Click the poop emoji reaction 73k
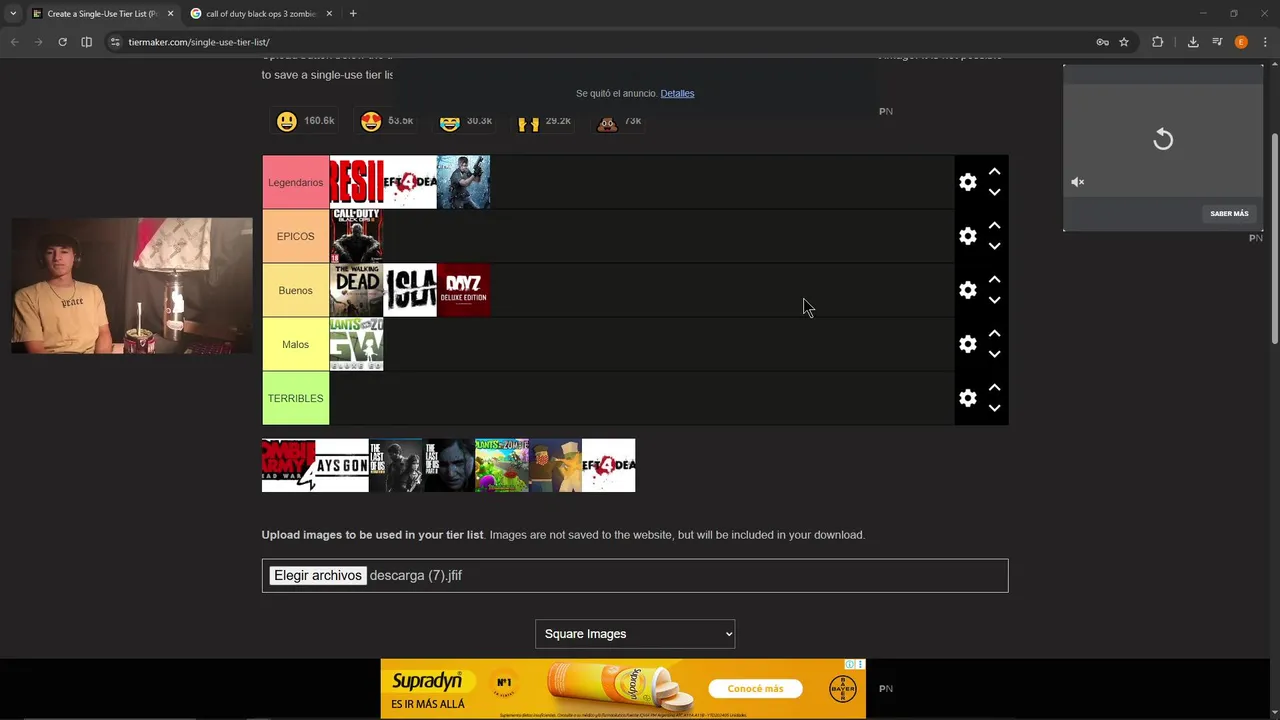1280x720 pixels. (619, 121)
